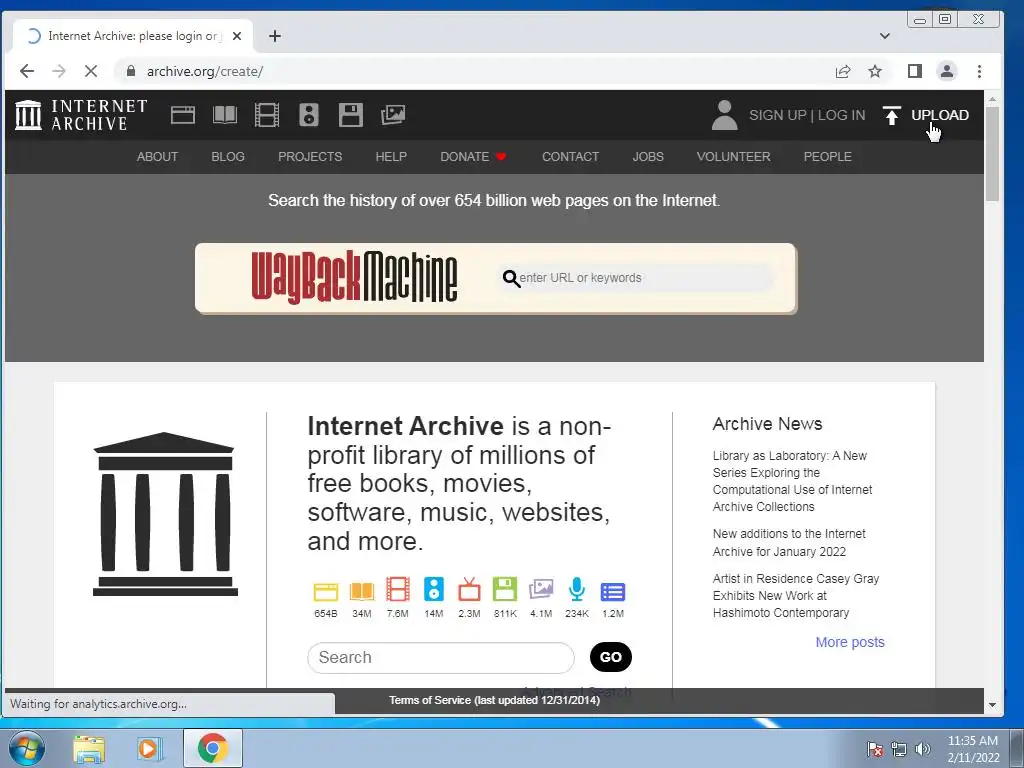Open the Texts book icon in navbar
The image size is (1024, 768).
(x=225, y=115)
